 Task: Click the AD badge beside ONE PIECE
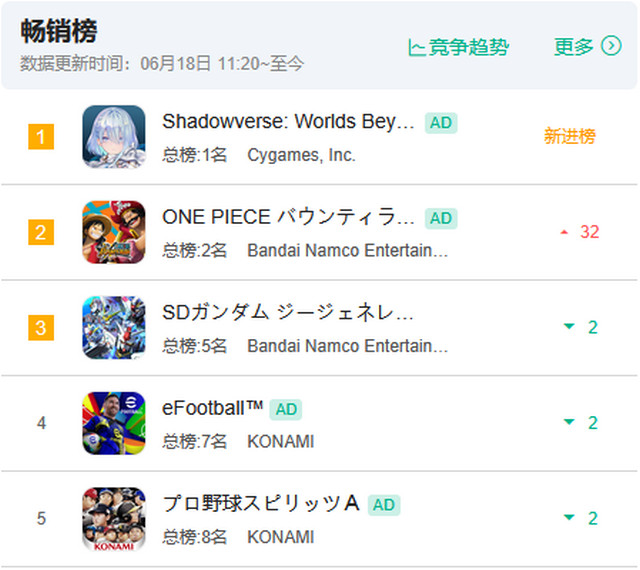click(x=441, y=218)
